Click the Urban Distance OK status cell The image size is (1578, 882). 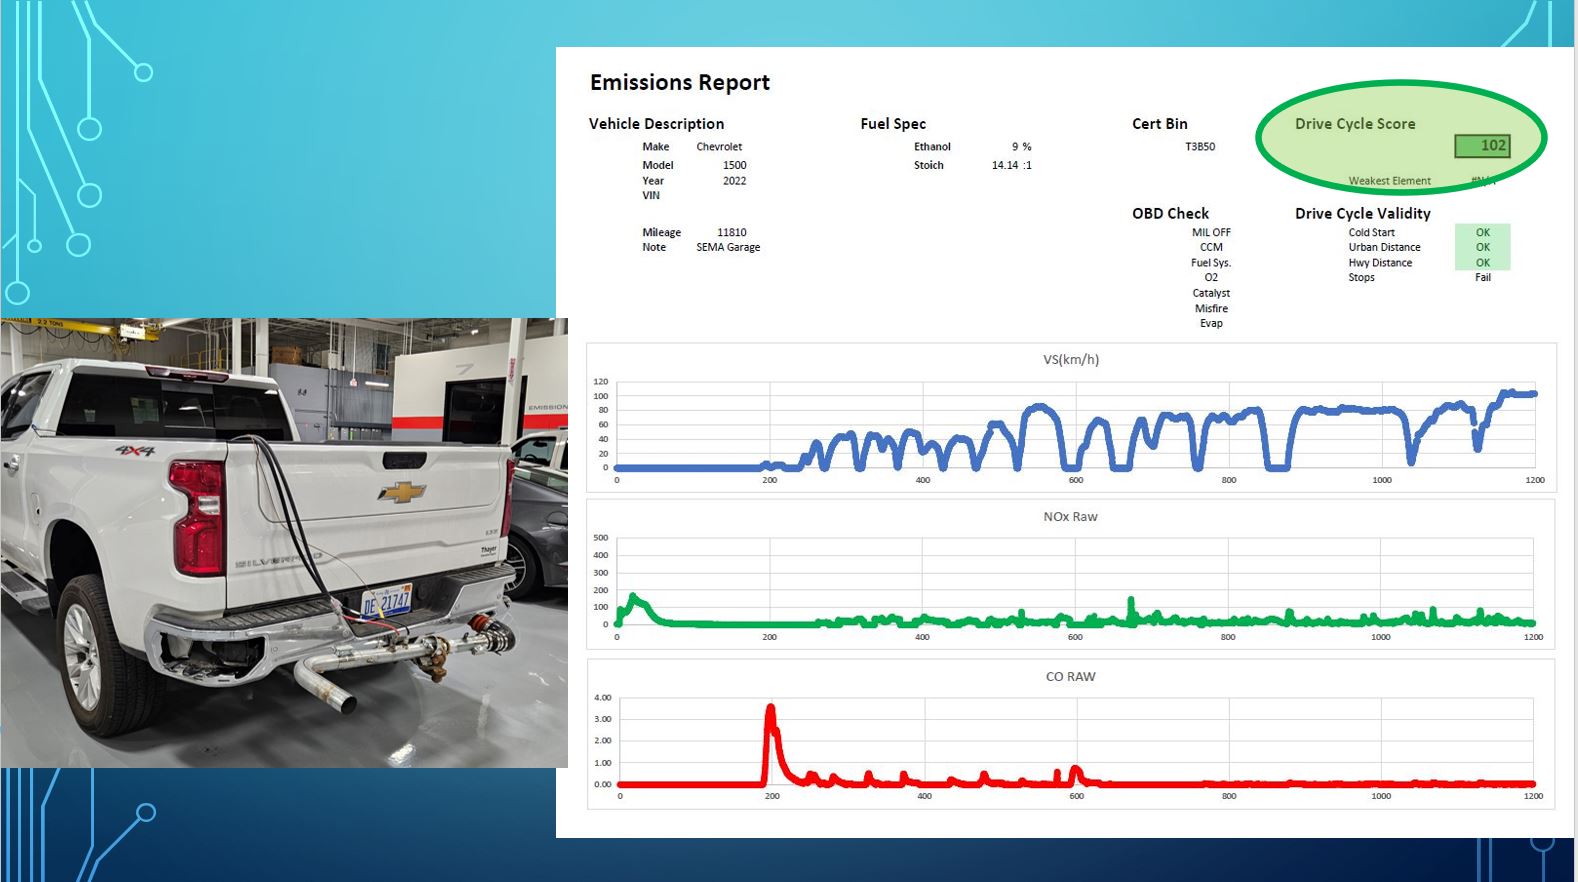[x=1482, y=247]
